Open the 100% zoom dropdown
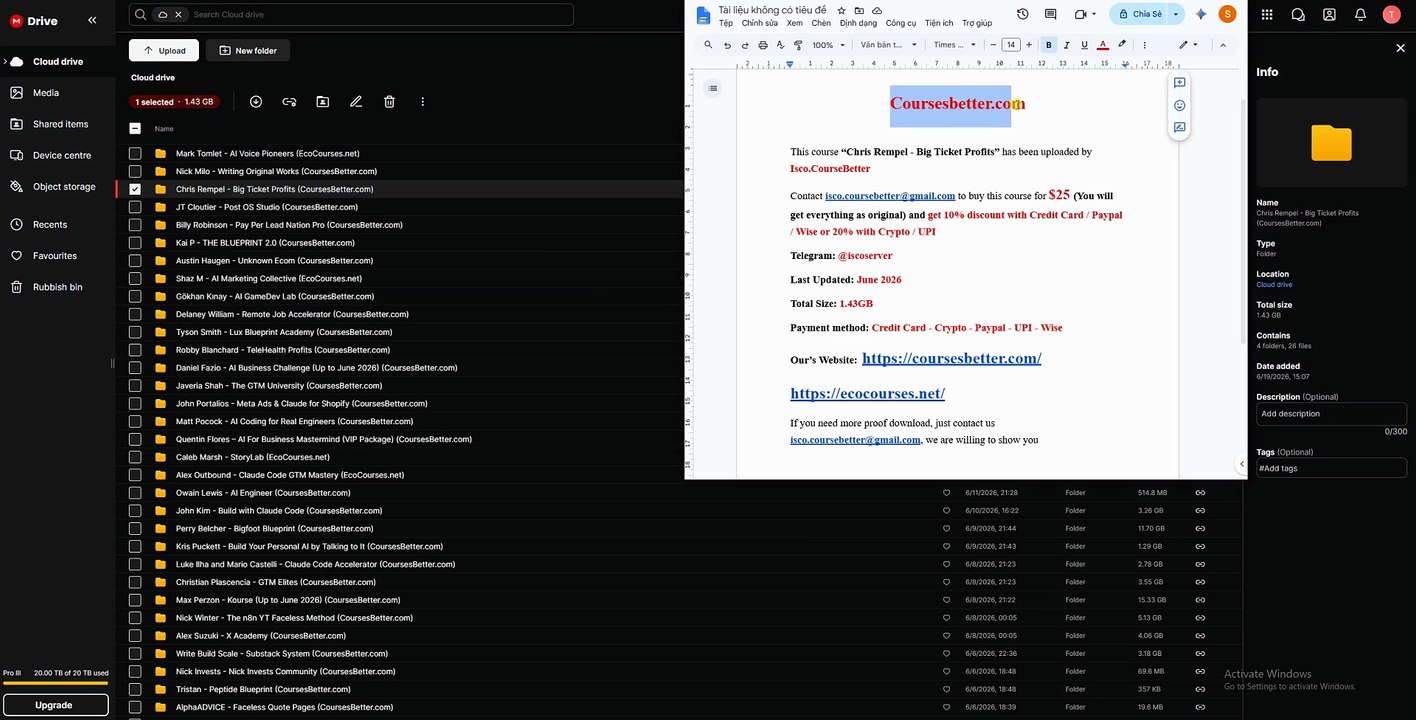1416x720 pixels. tap(828, 45)
